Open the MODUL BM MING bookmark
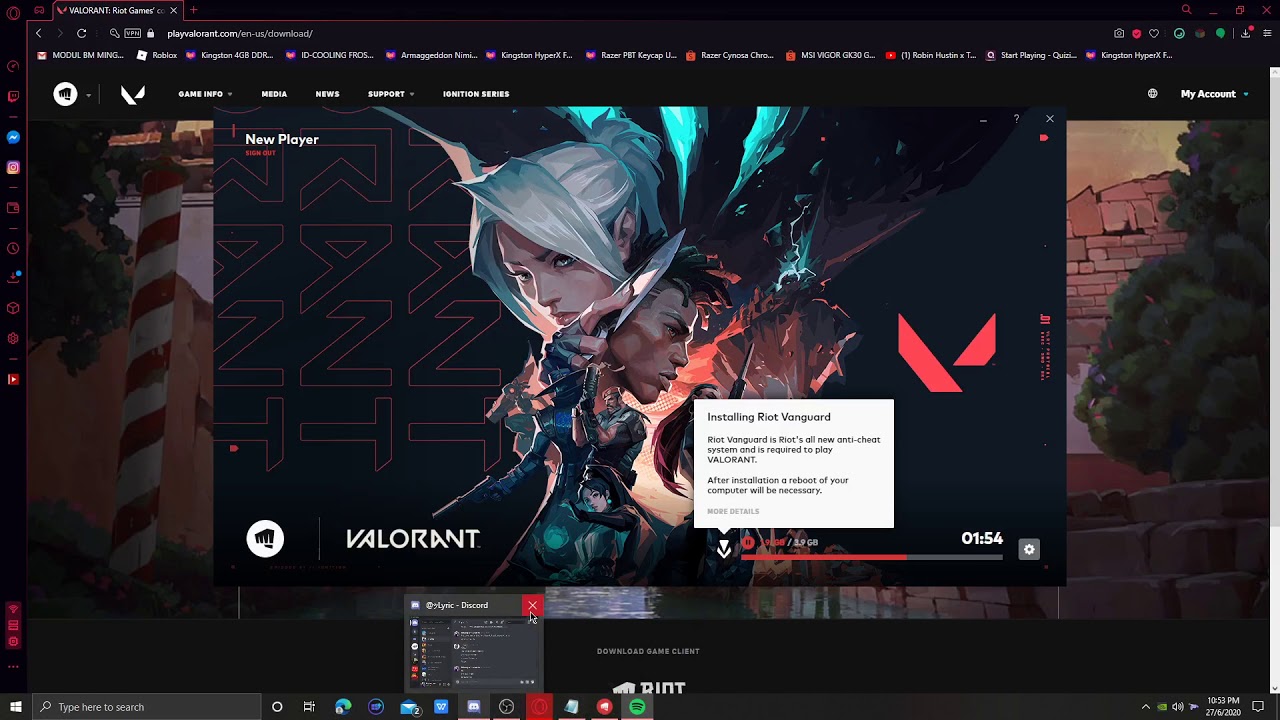 (80, 55)
